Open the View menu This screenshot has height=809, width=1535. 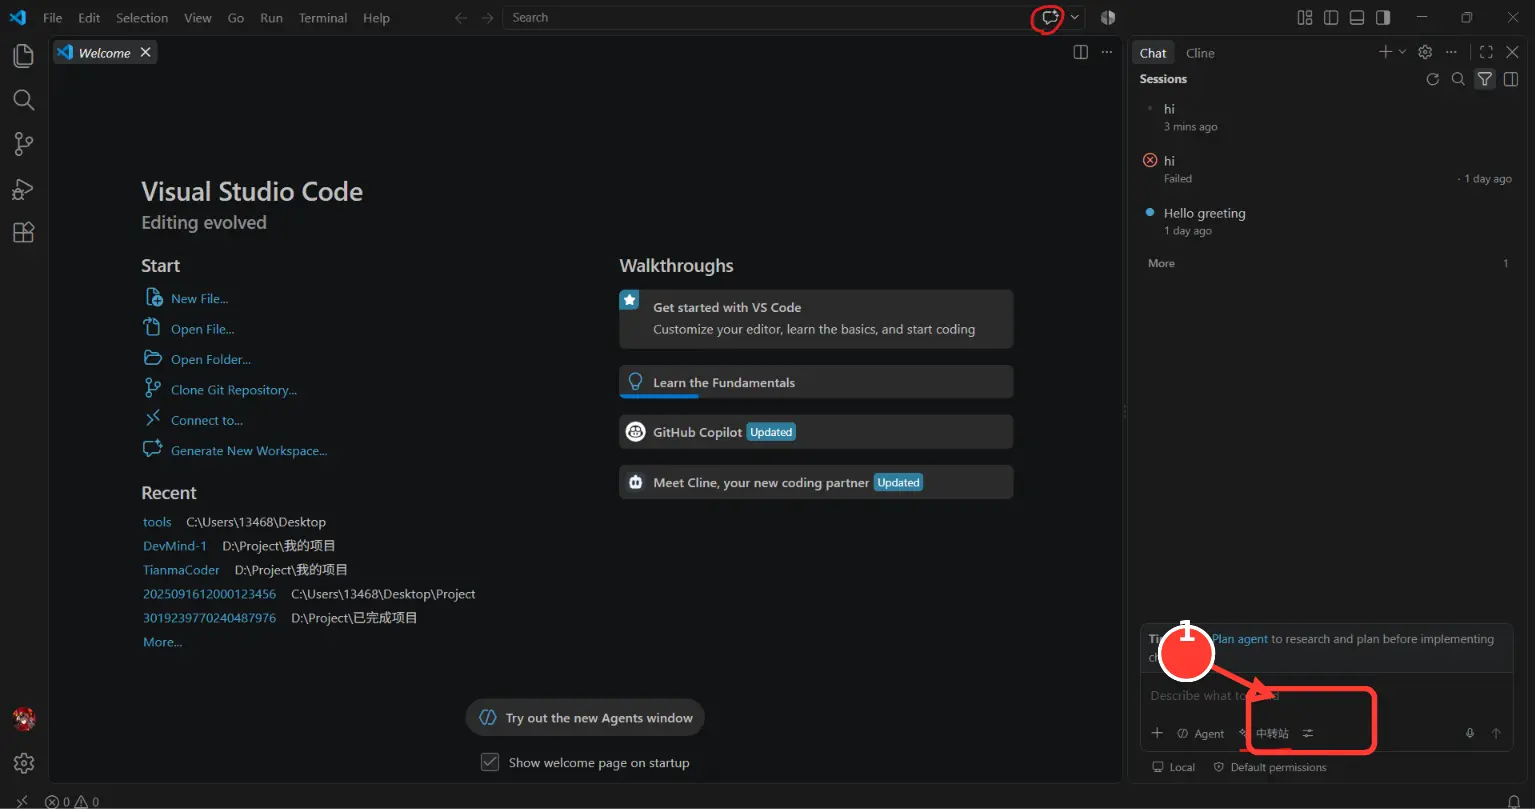[198, 17]
